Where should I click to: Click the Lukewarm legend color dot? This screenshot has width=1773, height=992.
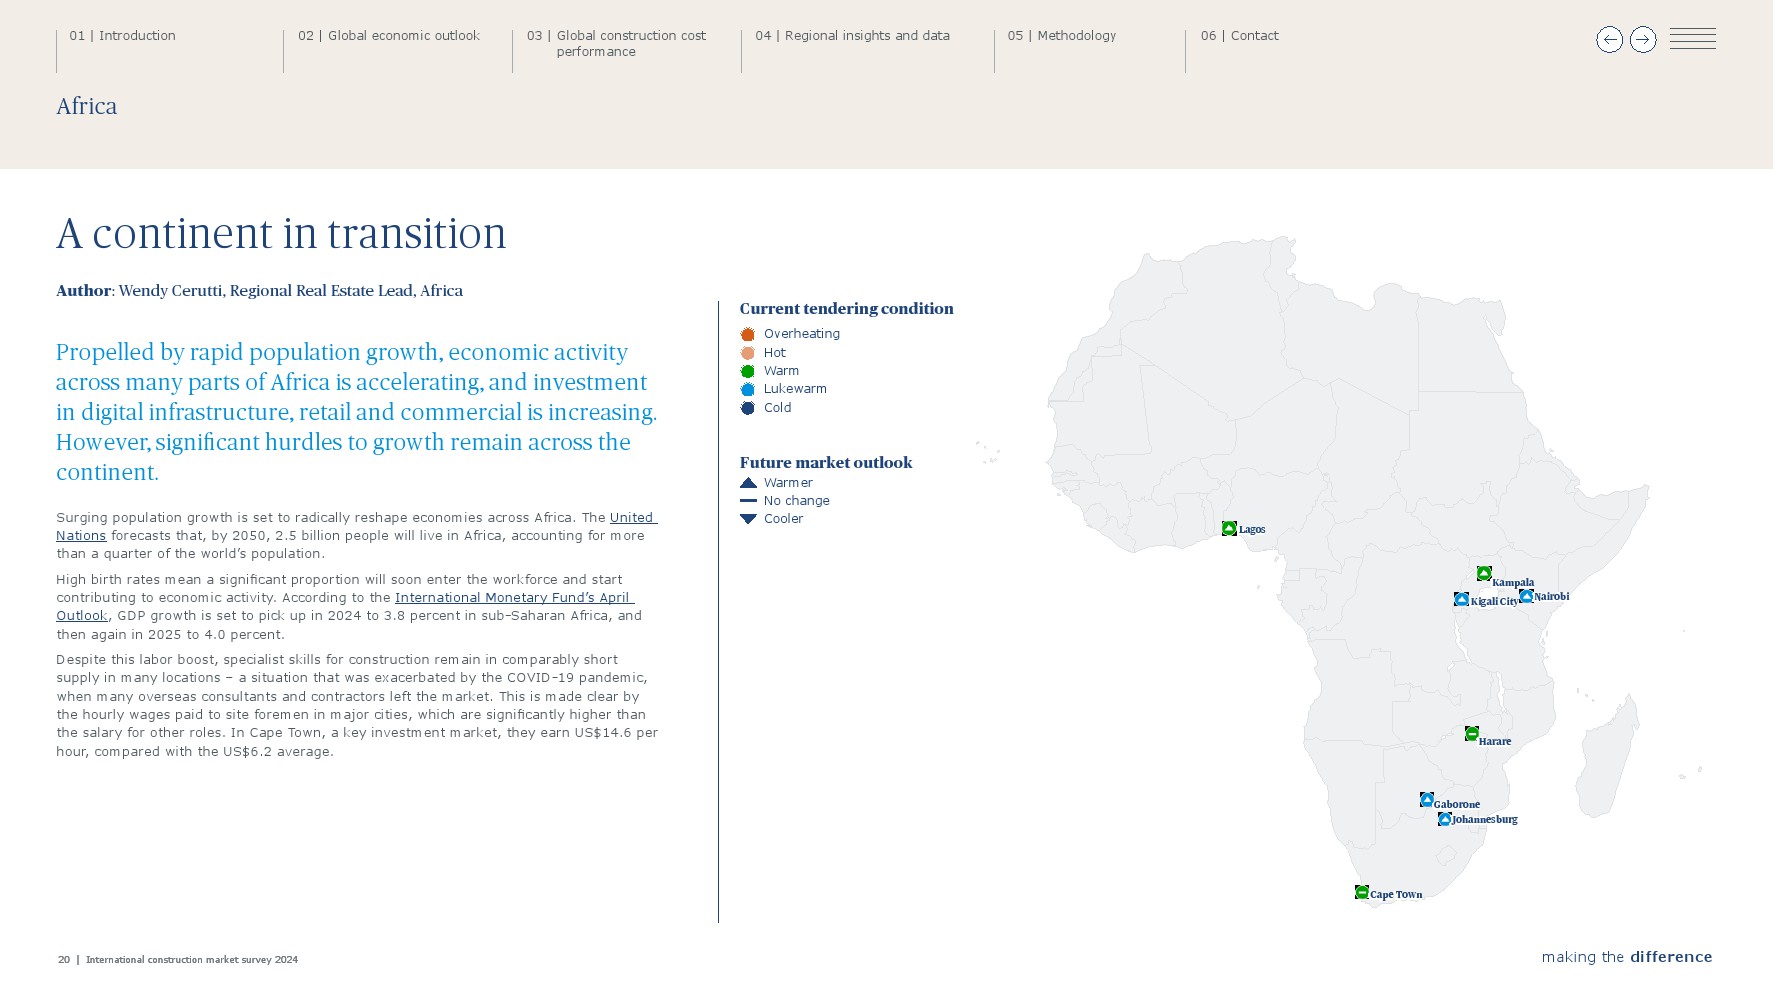tap(747, 389)
